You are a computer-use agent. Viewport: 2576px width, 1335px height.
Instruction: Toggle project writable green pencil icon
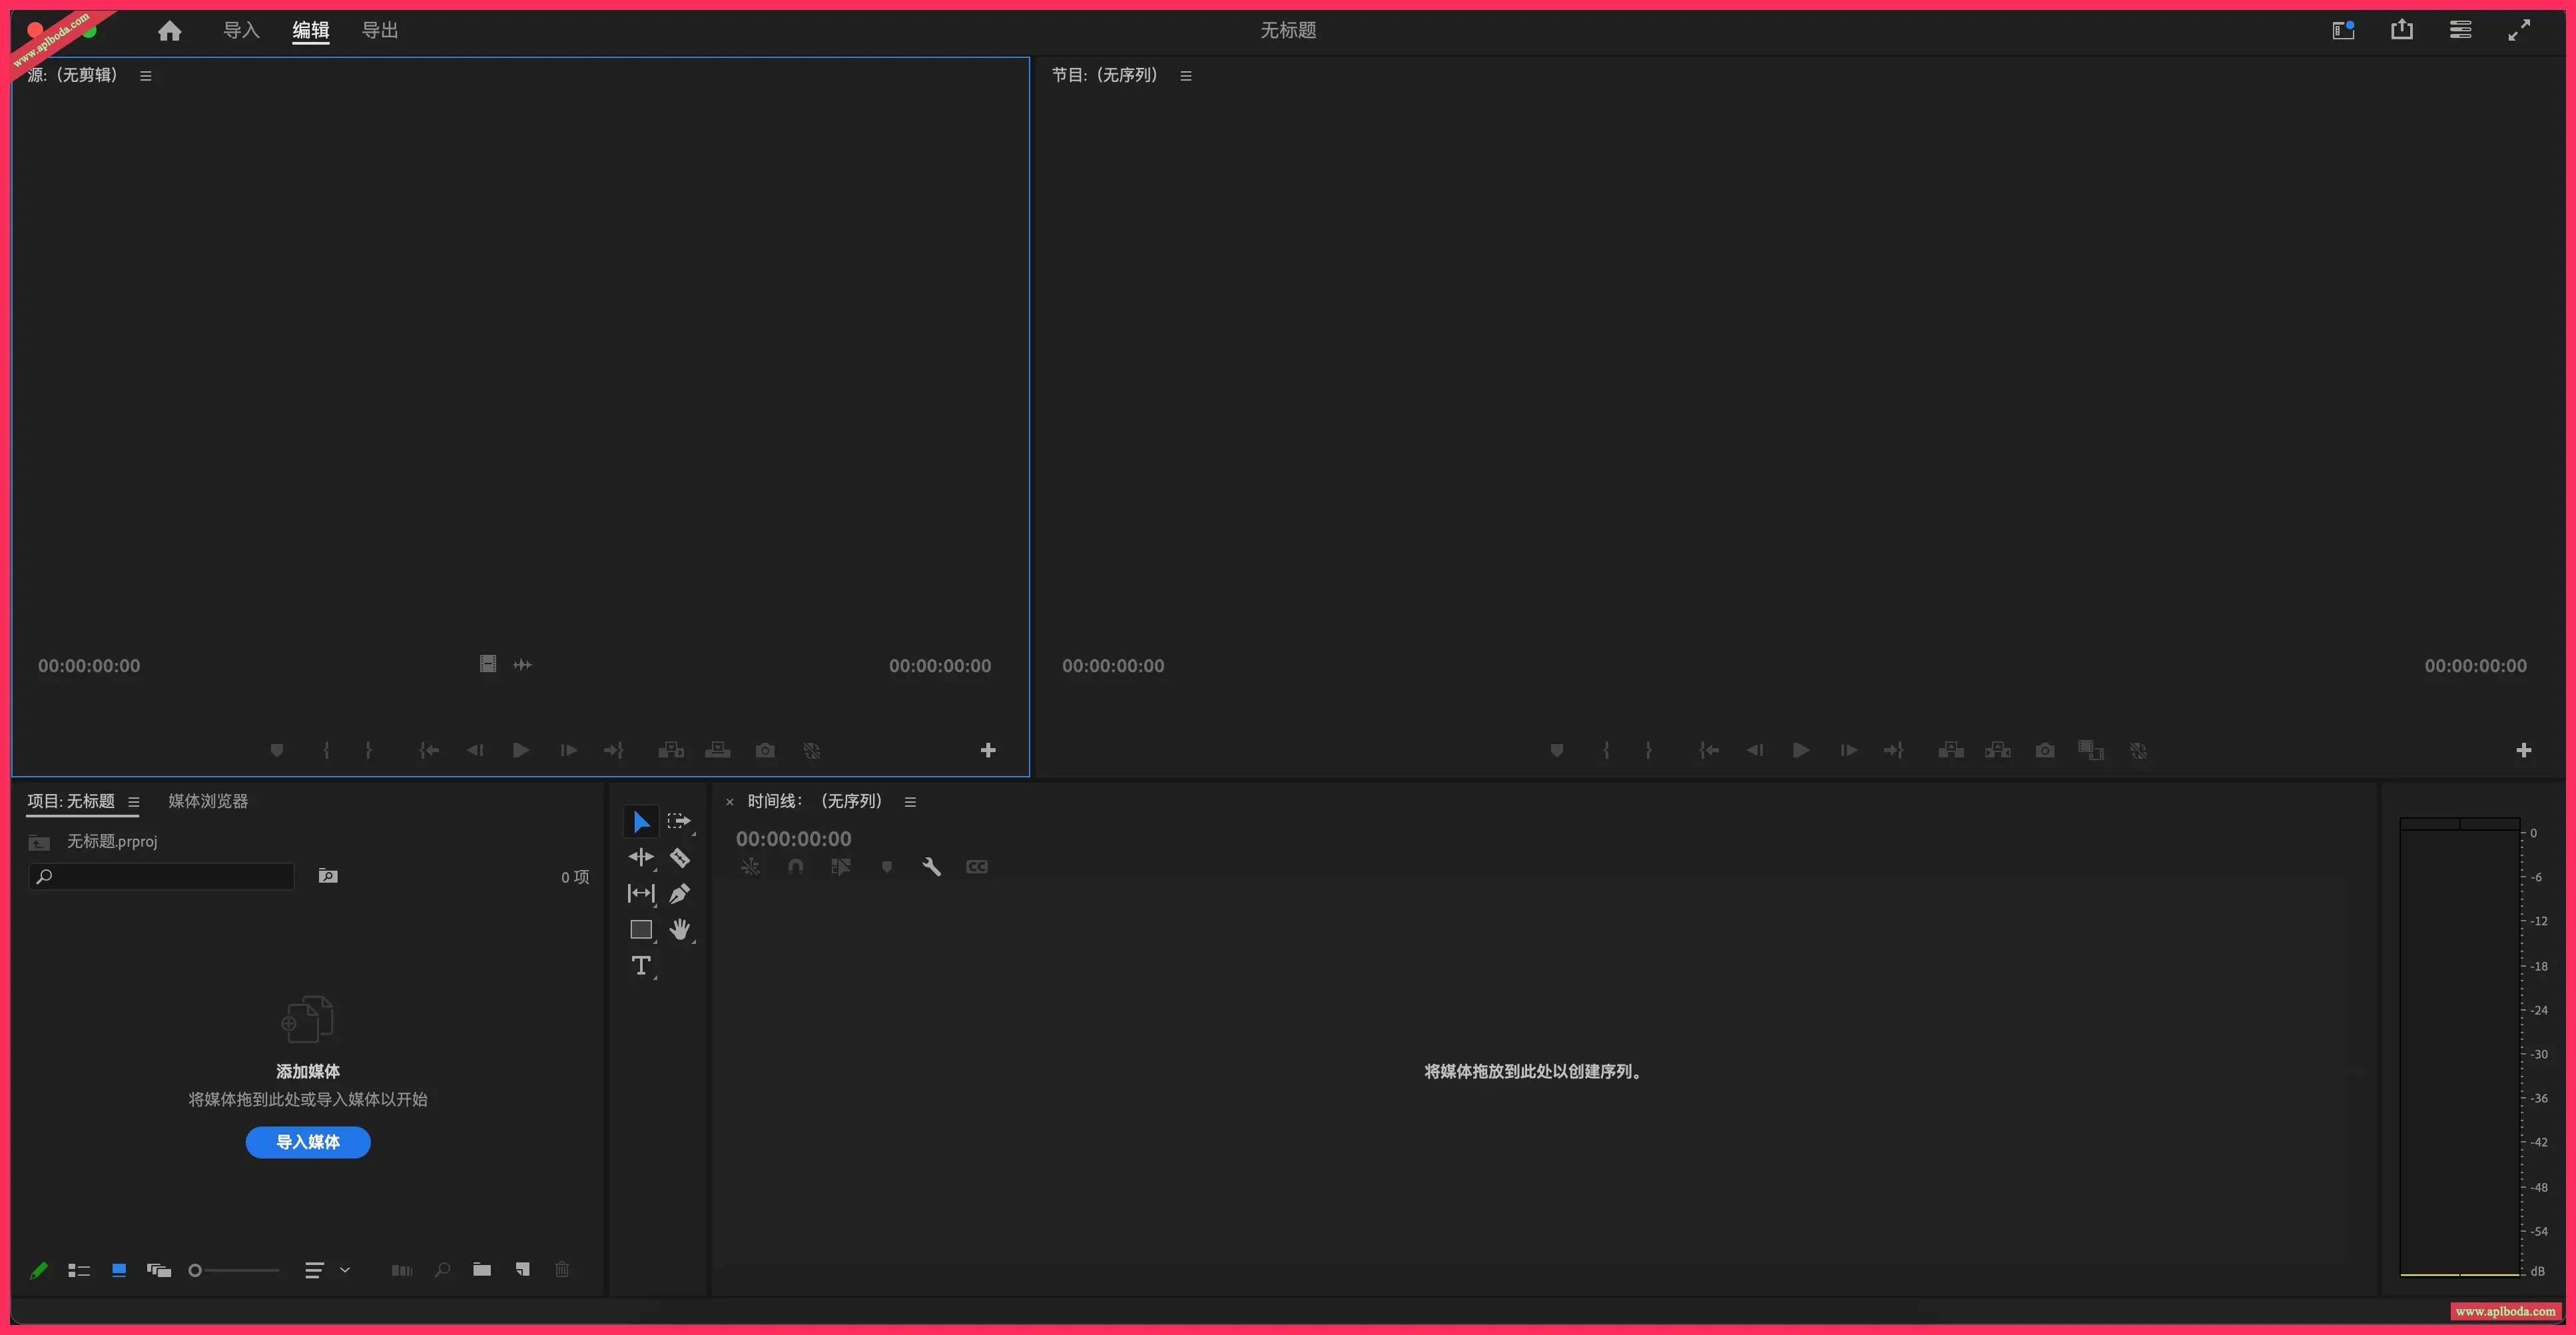[39, 1270]
